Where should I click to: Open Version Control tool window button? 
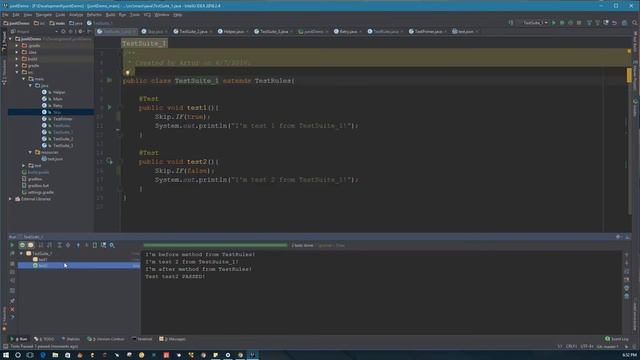[106, 339]
